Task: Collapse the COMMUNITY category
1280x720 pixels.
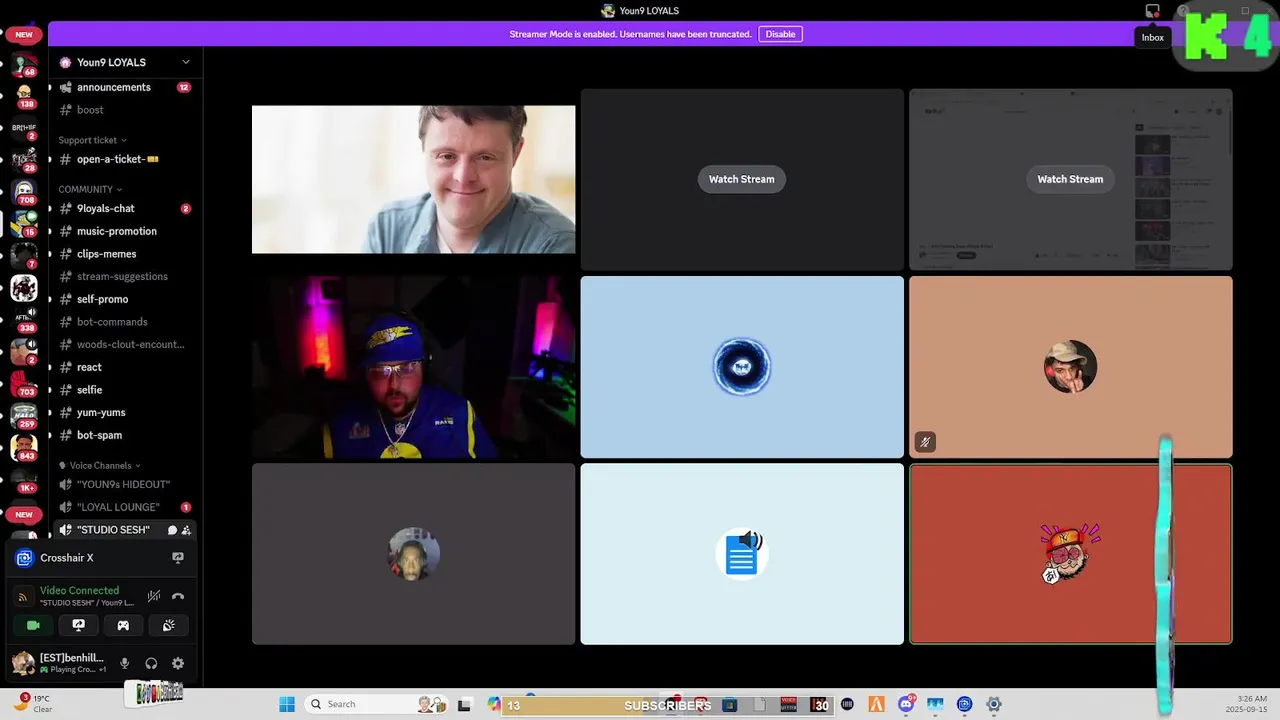Action: click(90, 189)
